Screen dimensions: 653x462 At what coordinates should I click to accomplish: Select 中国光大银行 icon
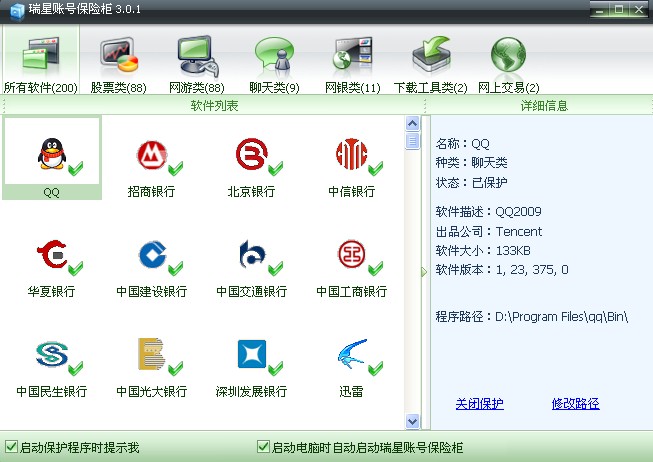click(152, 354)
